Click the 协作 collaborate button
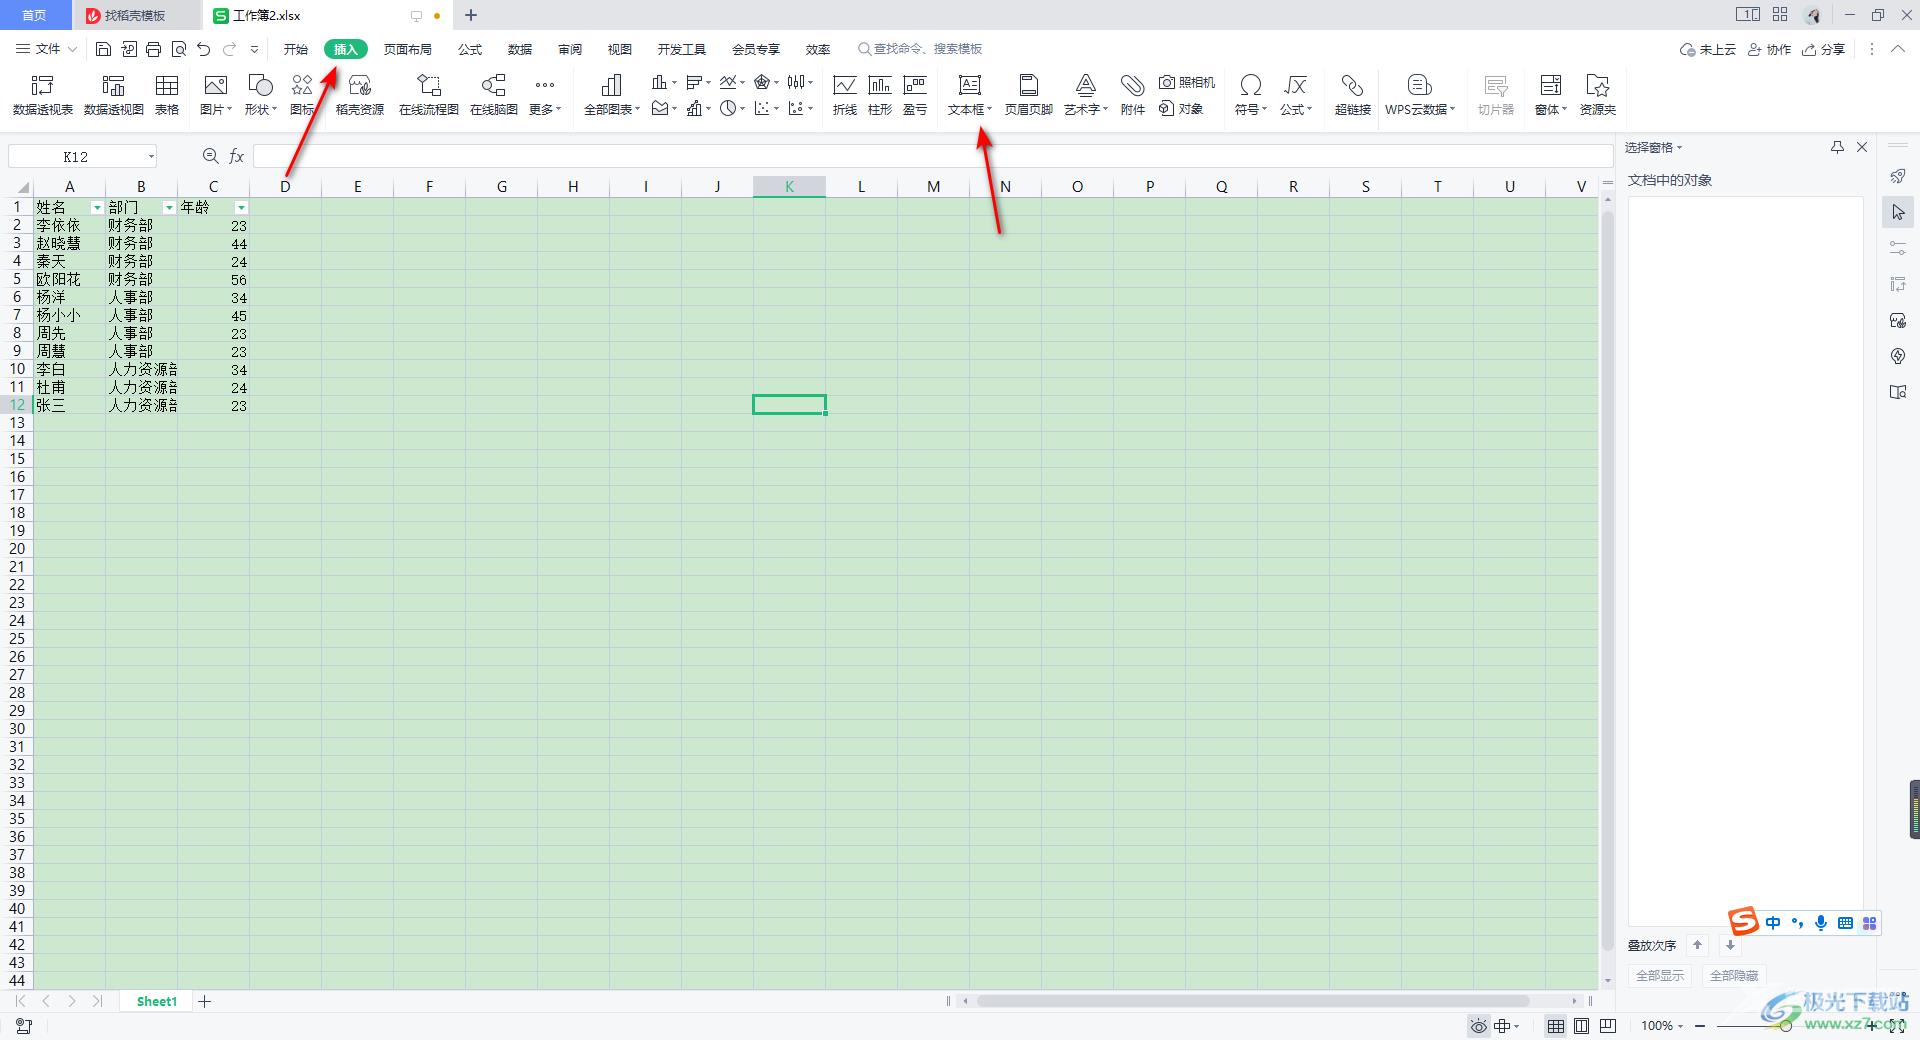This screenshot has width=1920, height=1040. (x=1769, y=49)
